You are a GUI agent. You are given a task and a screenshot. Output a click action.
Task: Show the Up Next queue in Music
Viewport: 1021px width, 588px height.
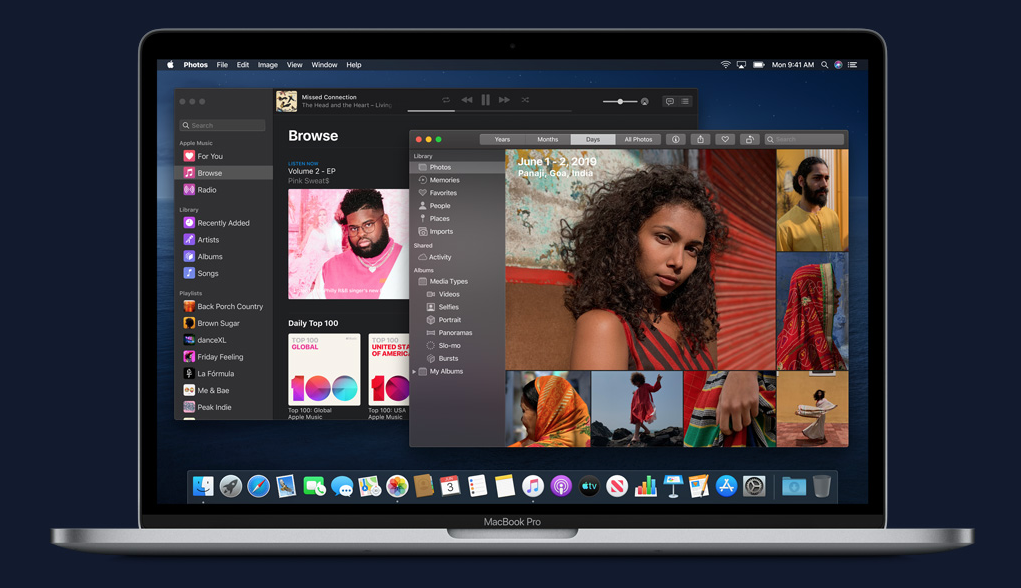[x=685, y=102]
